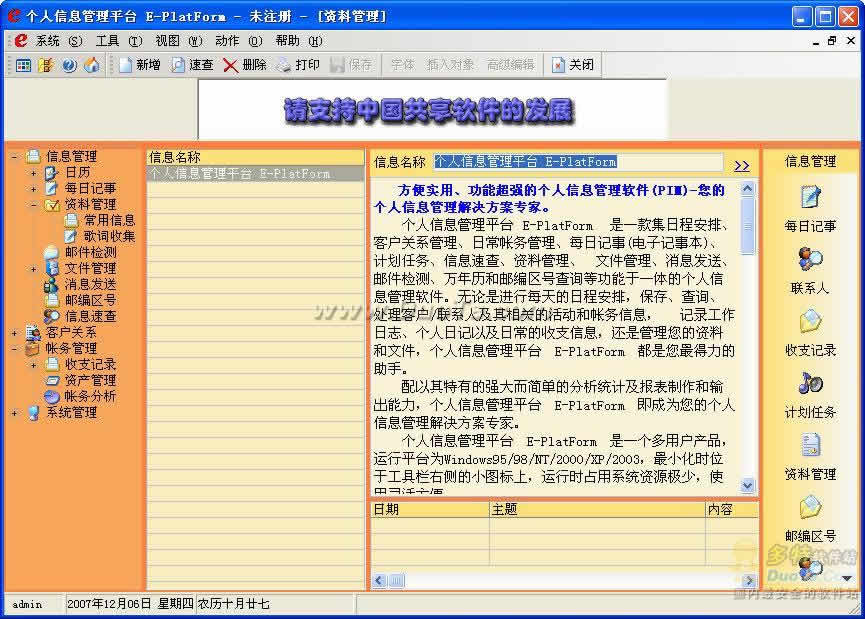The height and width of the screenshot is (619, 865).
Task: Open the 帮助(H) menu
Action: [298, 41]
